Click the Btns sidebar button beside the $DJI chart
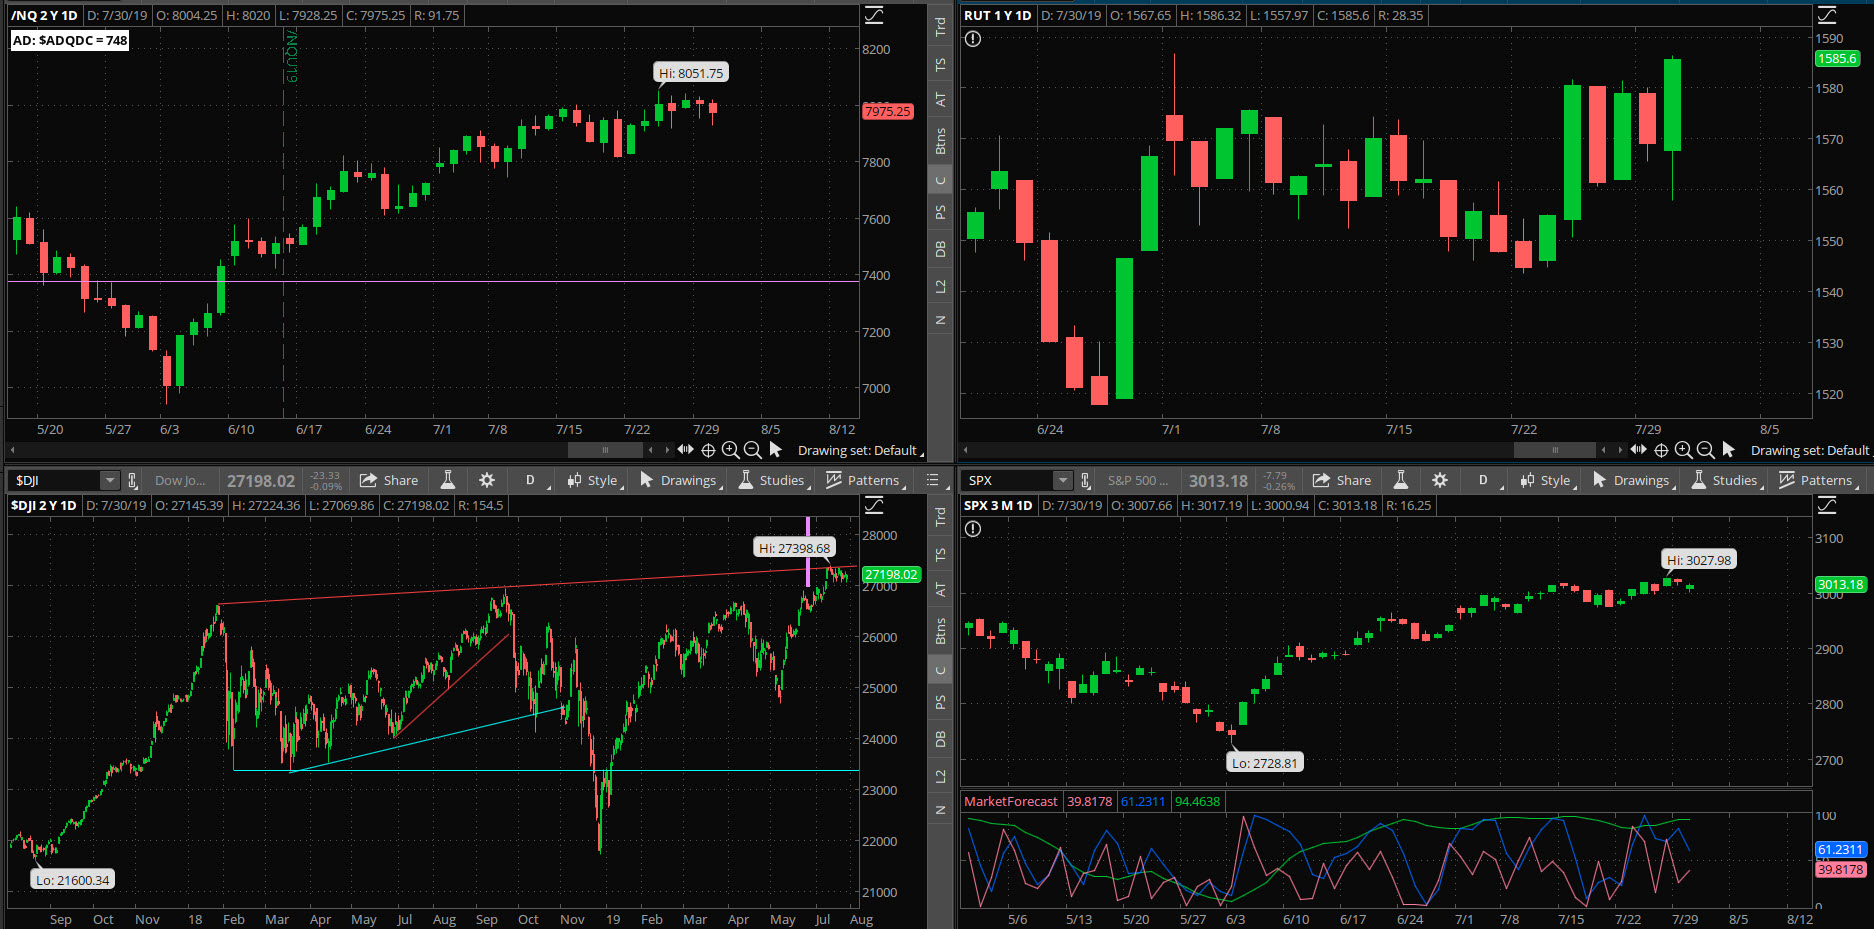The image size is (1874, 929). pyautogui.click(x=940, y=631)
